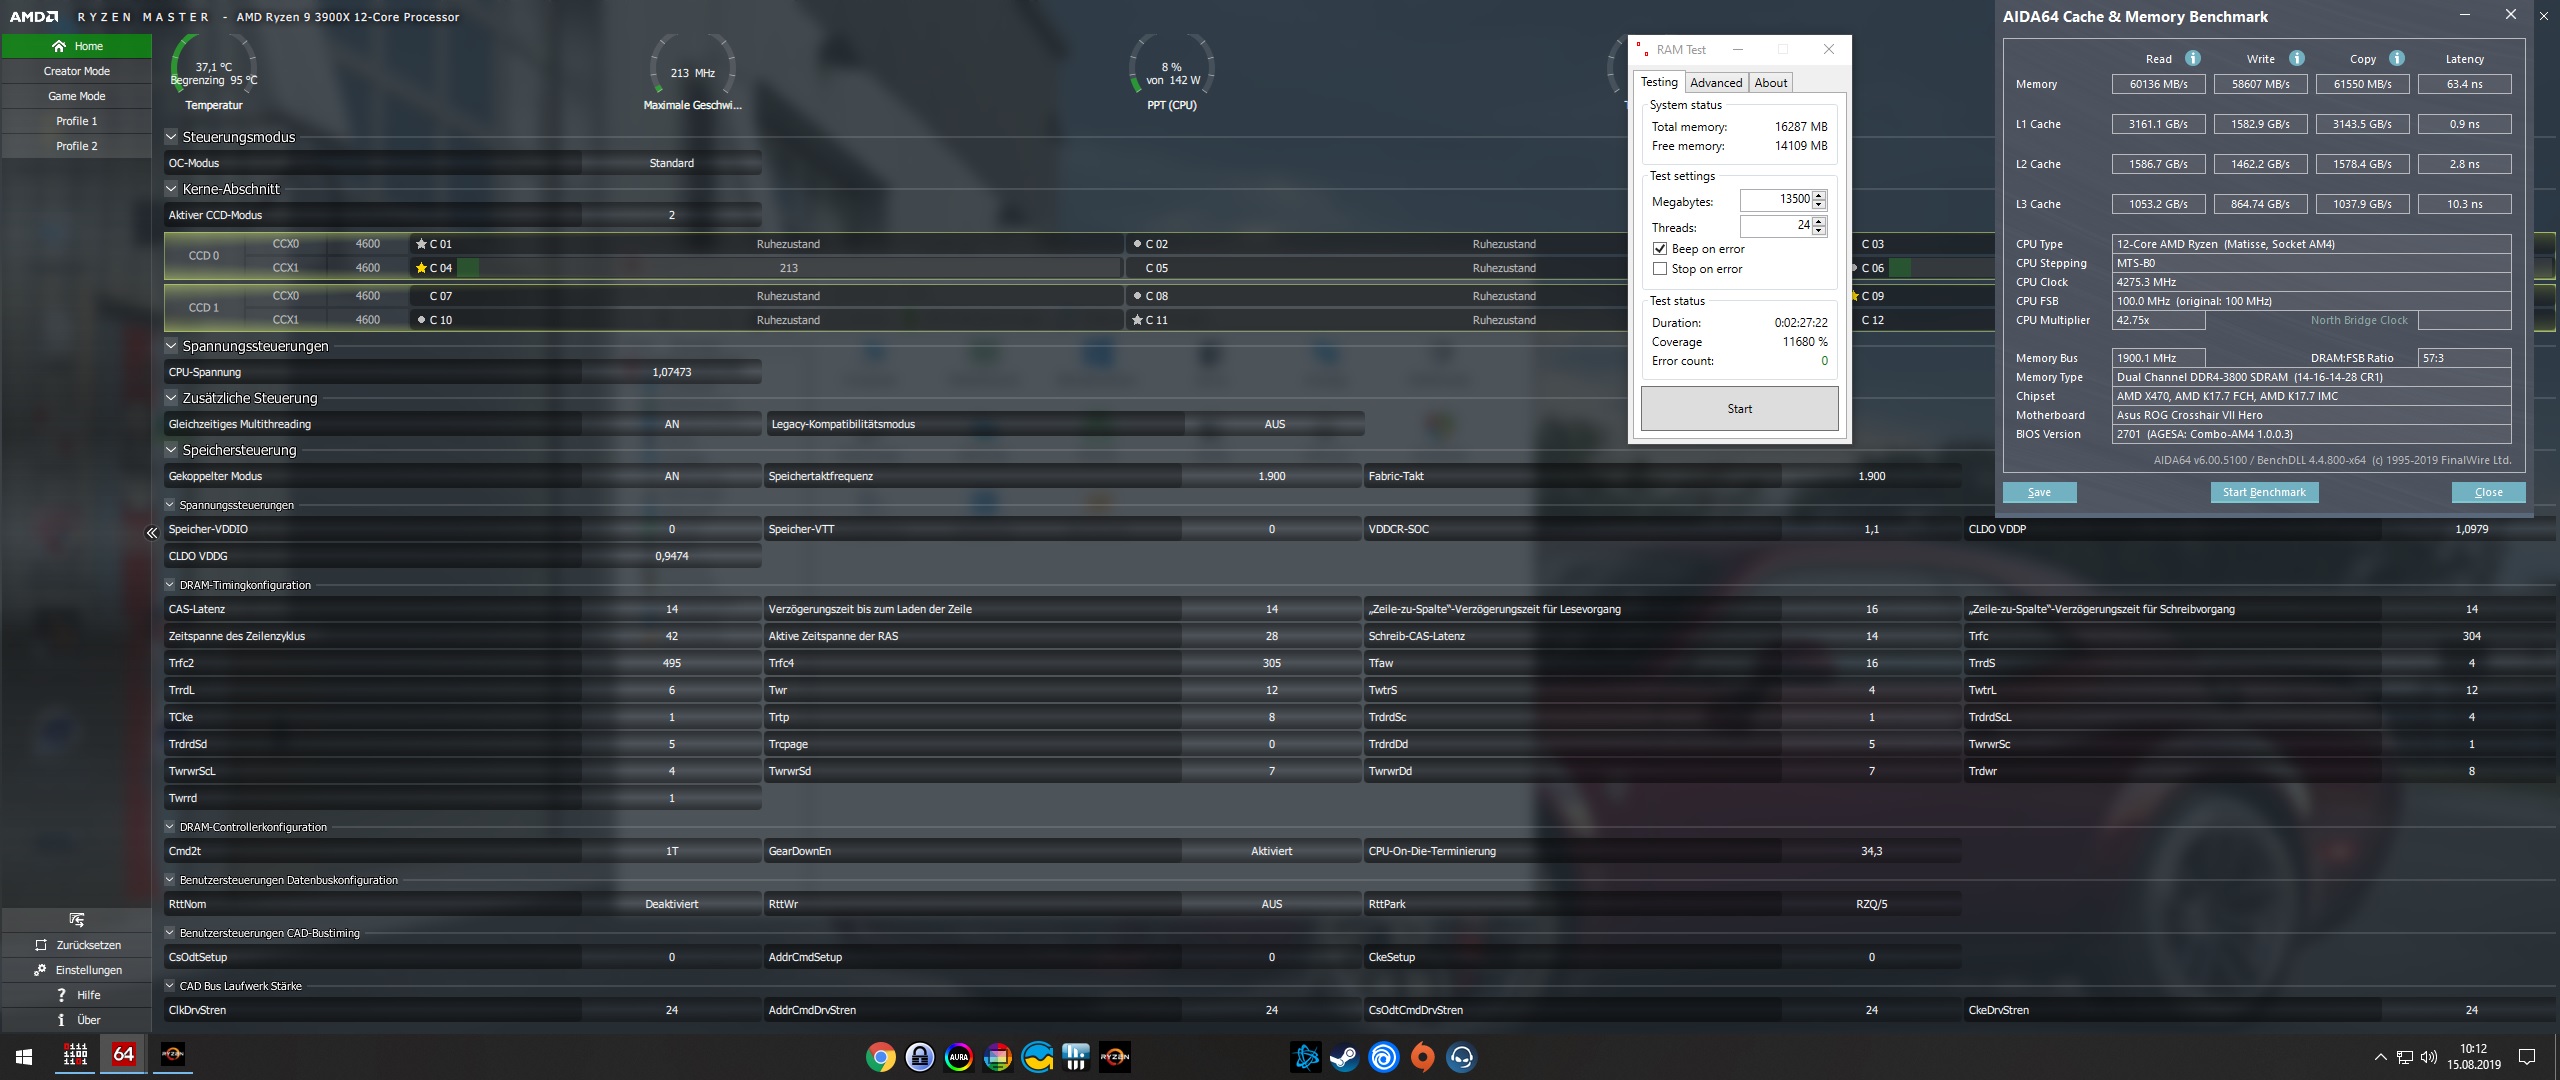Click the Write info icon in AIDA64
The height and width of the screenshot is (1080, 2560).
[x=2296, y=58]
